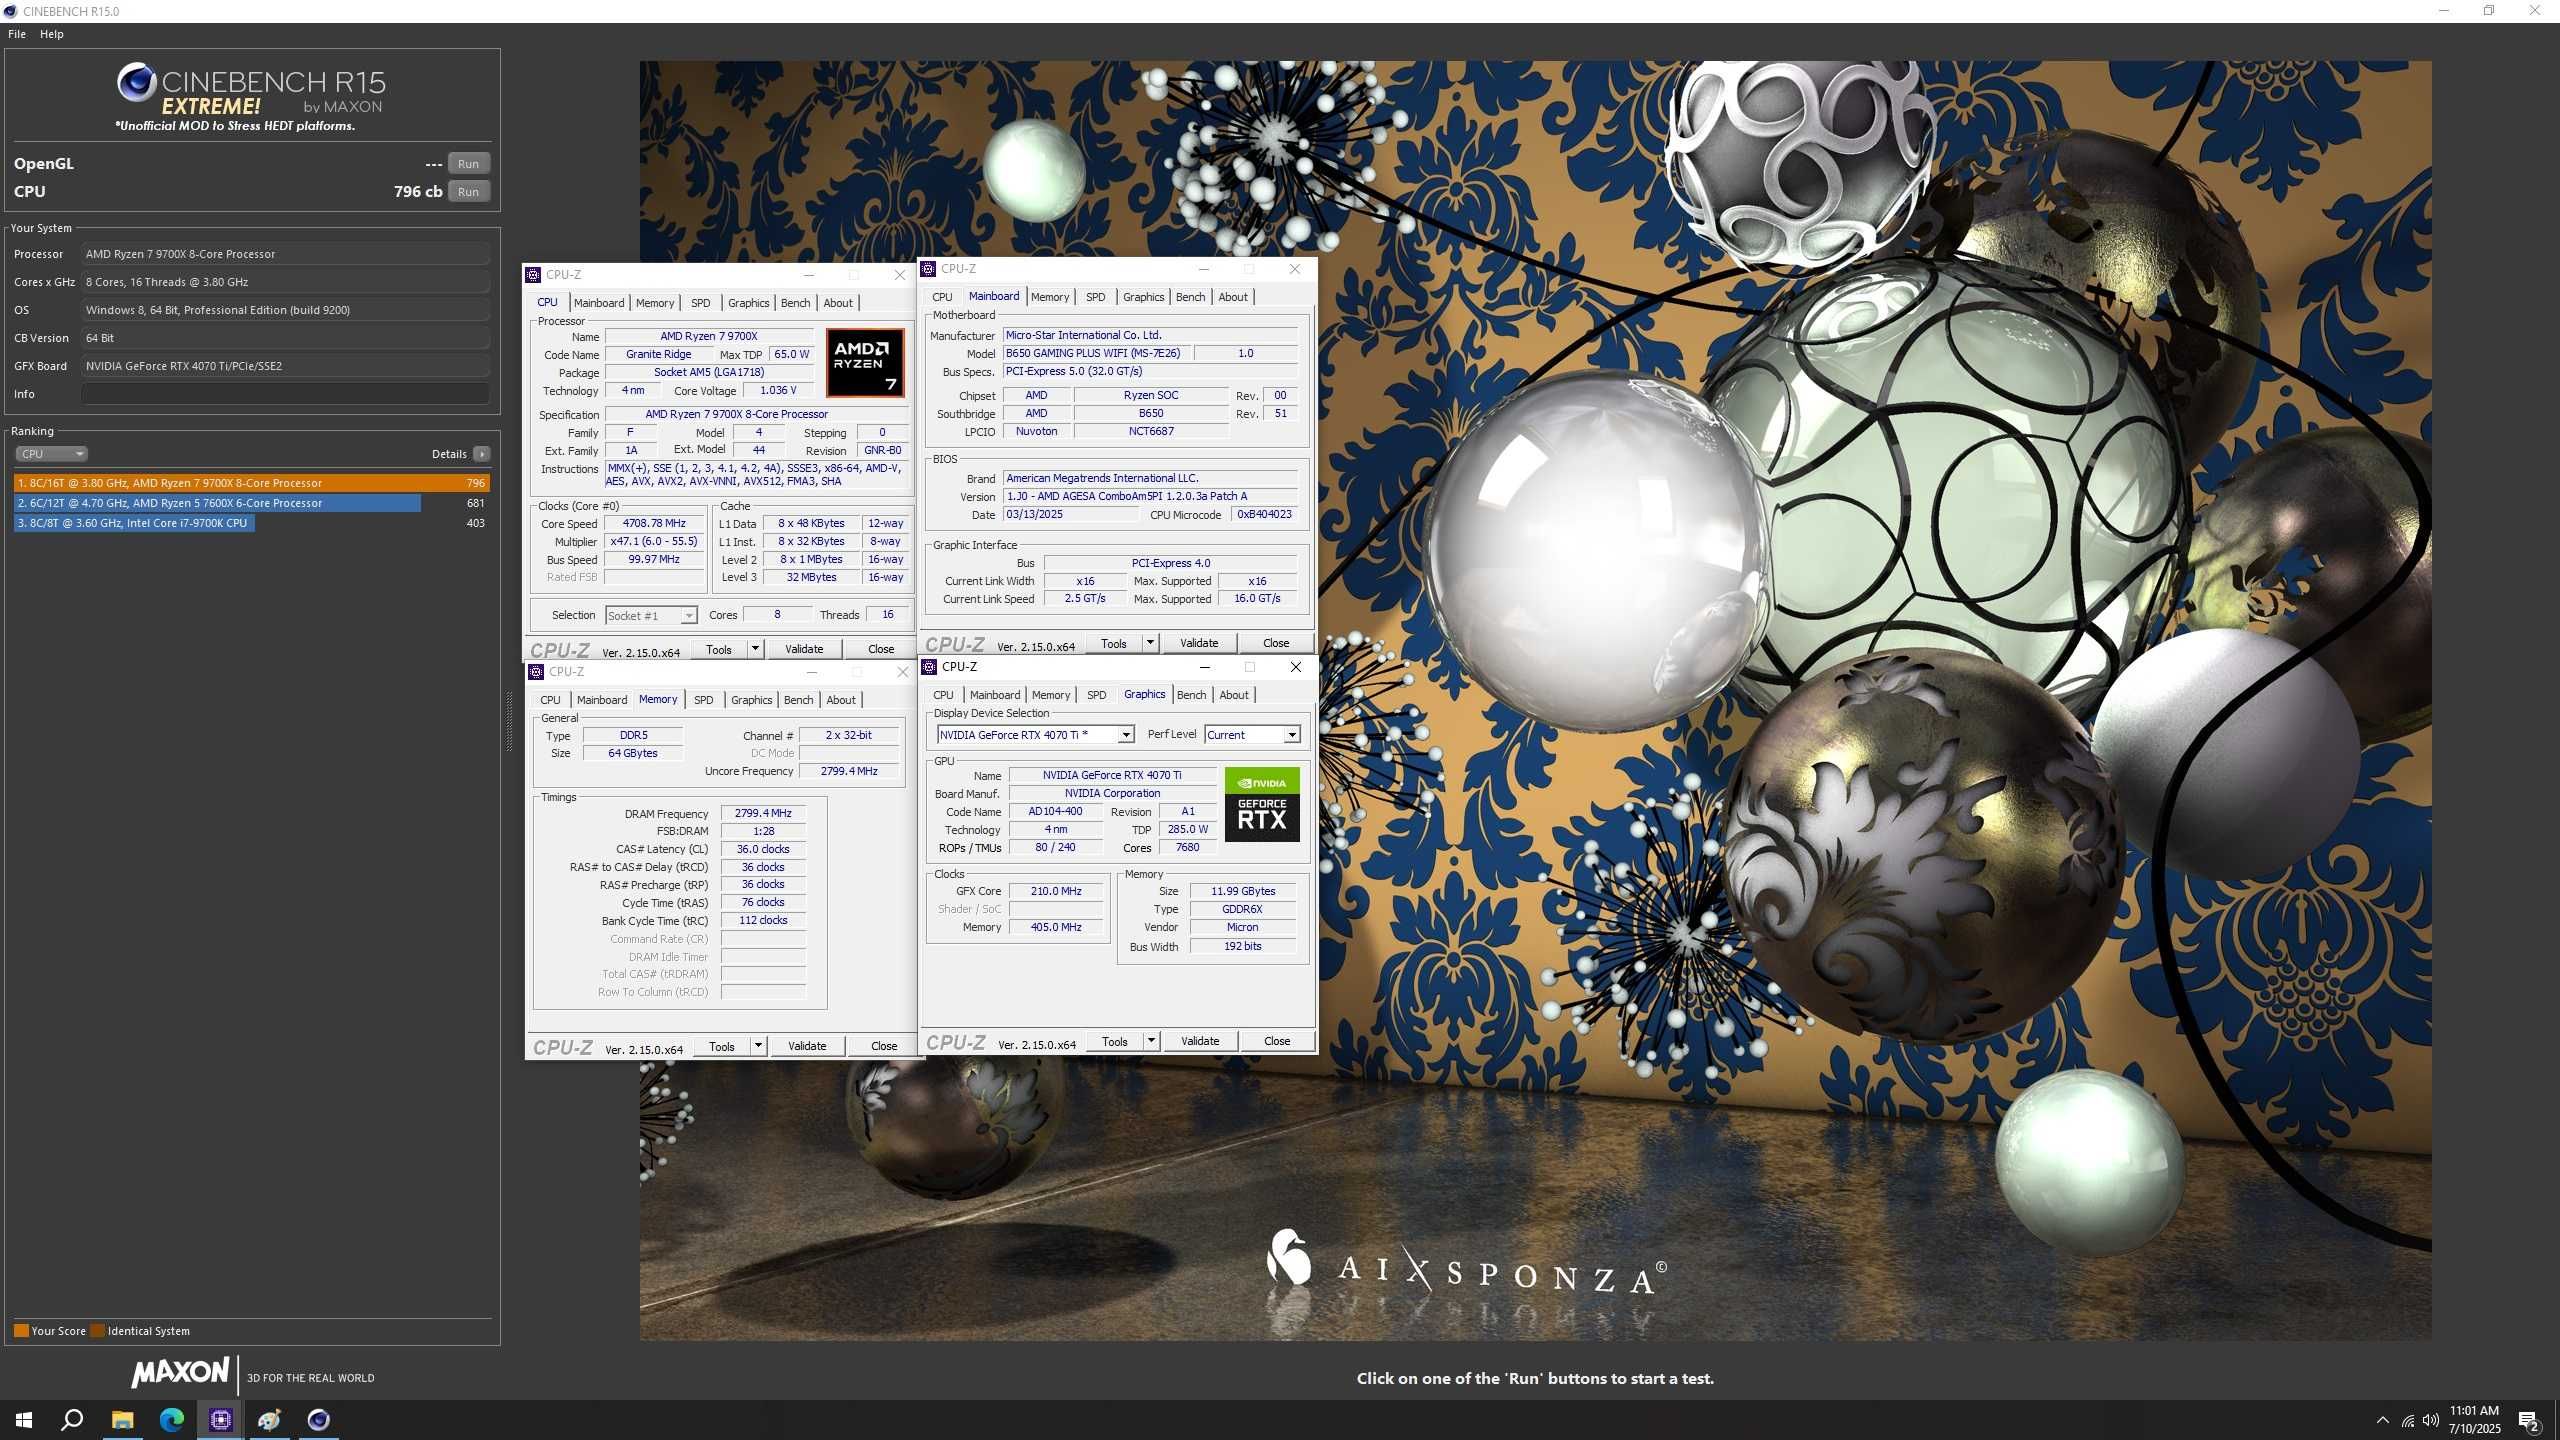Image resolution: width=2560 pixels, height=1440 pixels.
Task: Click the NVIDIA GeForce RTX logo
Action: 1262,804
